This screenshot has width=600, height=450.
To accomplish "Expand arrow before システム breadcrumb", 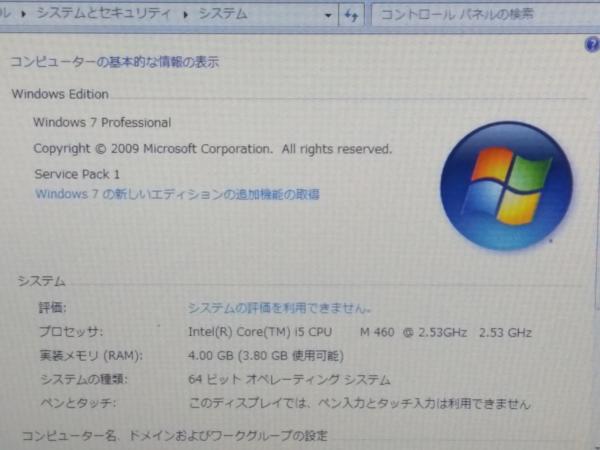I will pos(186,15).
